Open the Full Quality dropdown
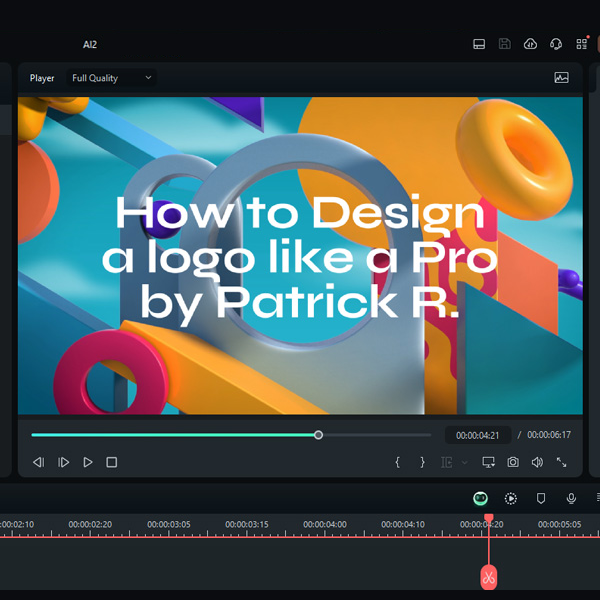600x600 pixels. click(x=112, y=78)
